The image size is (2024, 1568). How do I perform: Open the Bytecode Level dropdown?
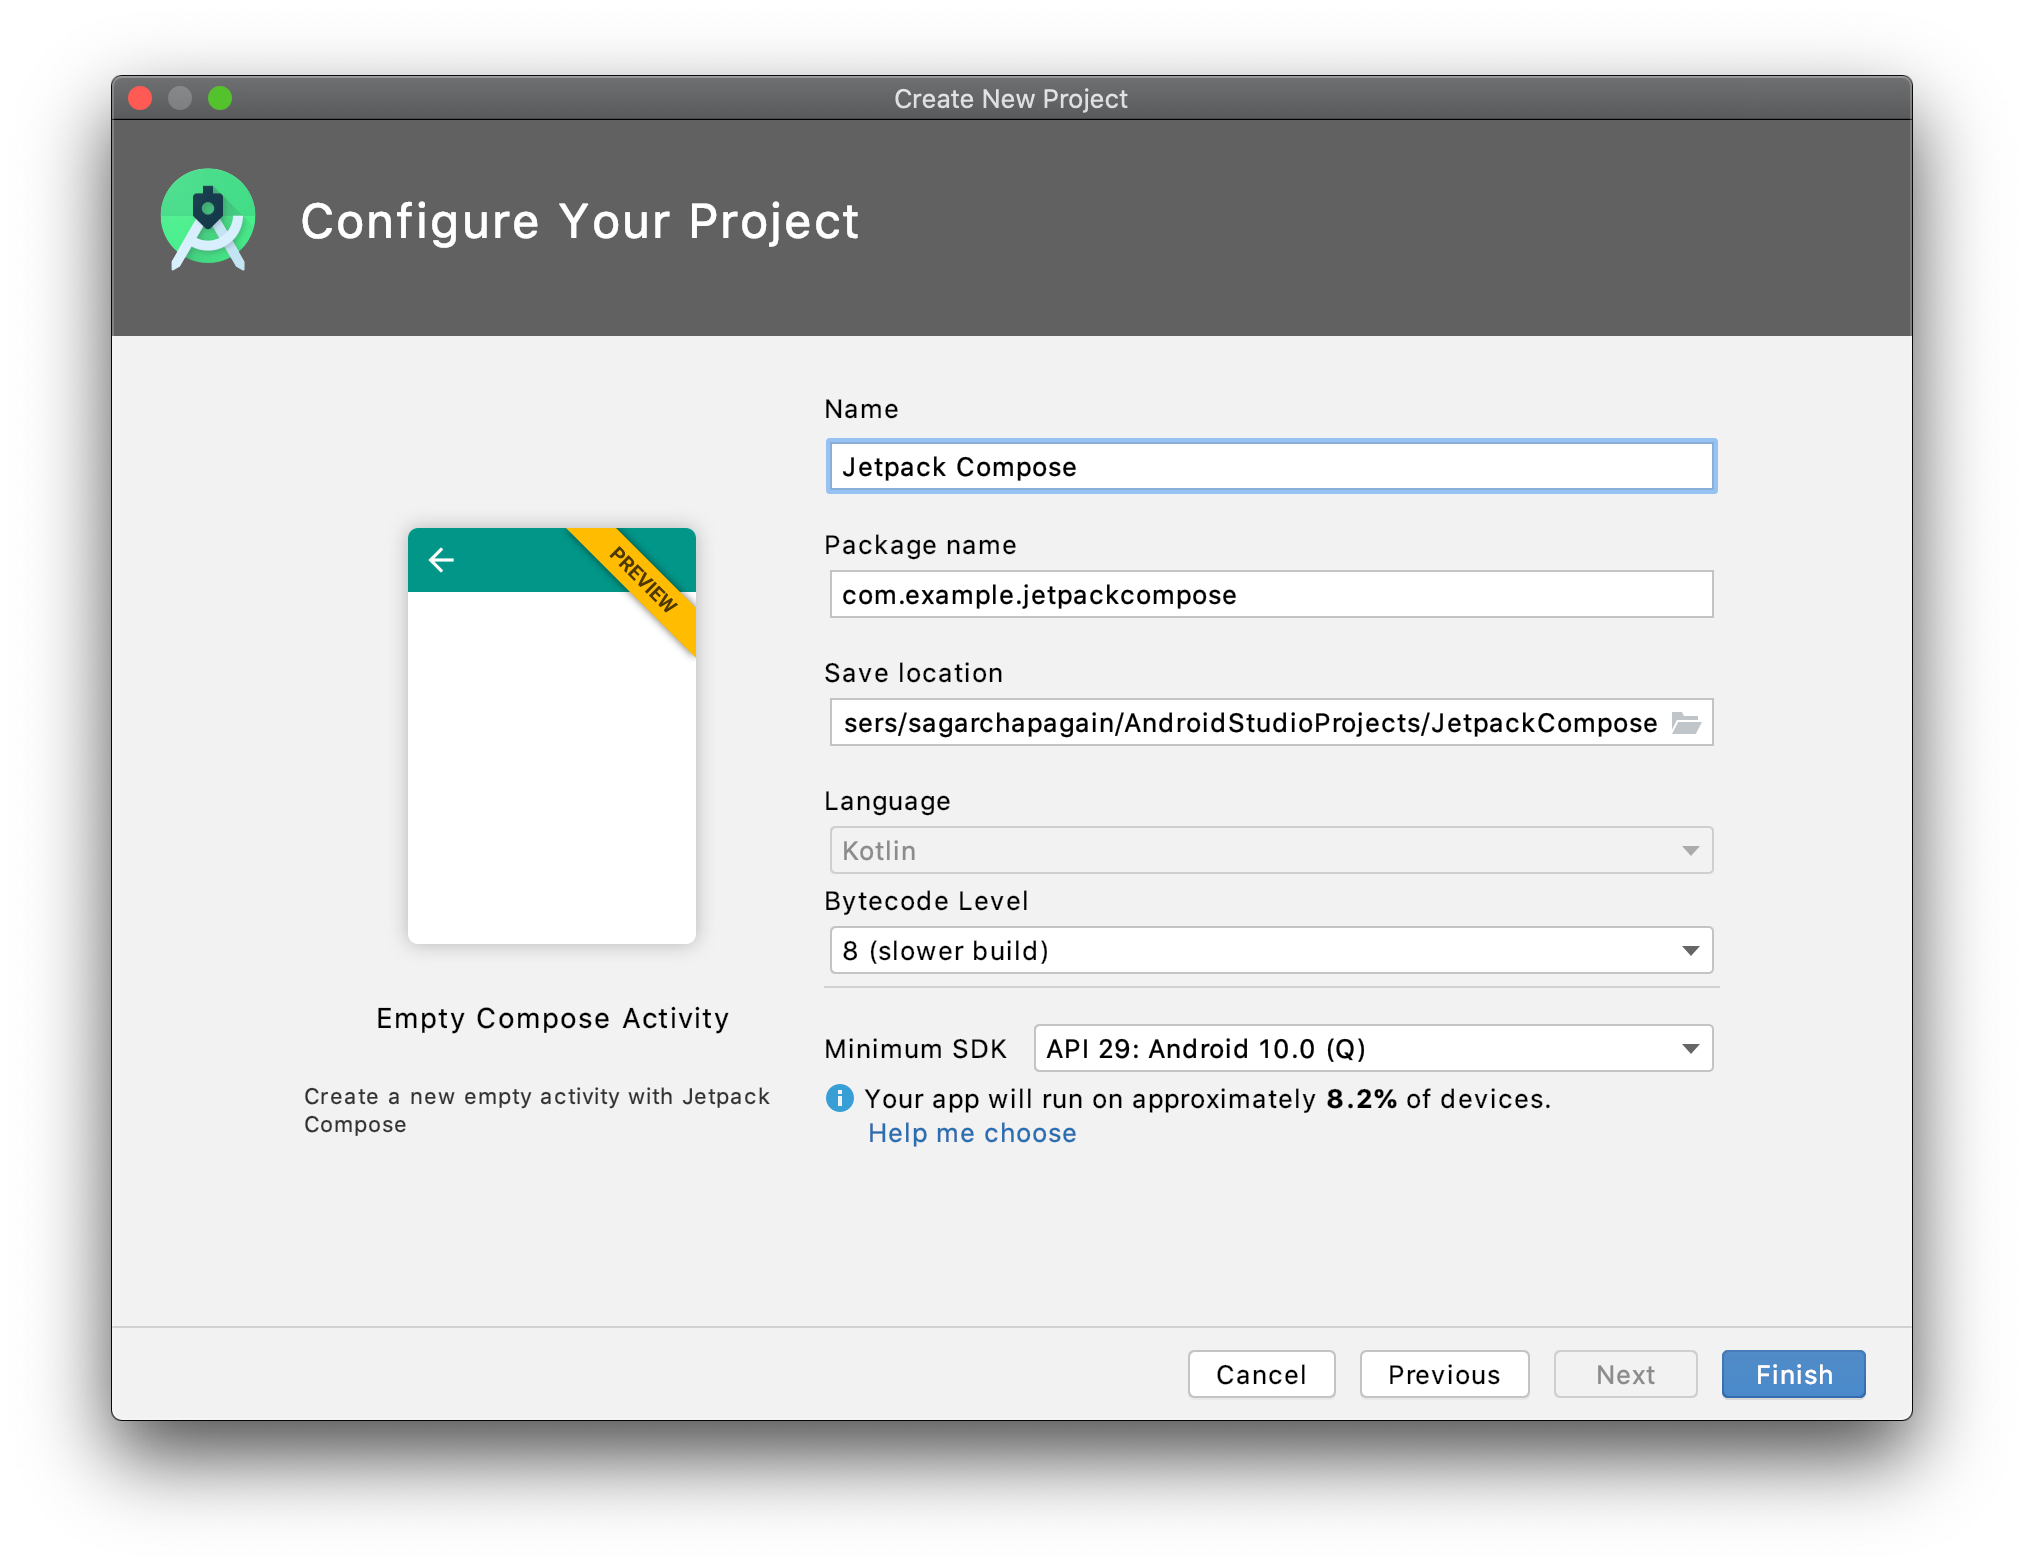click(1270, 950)
